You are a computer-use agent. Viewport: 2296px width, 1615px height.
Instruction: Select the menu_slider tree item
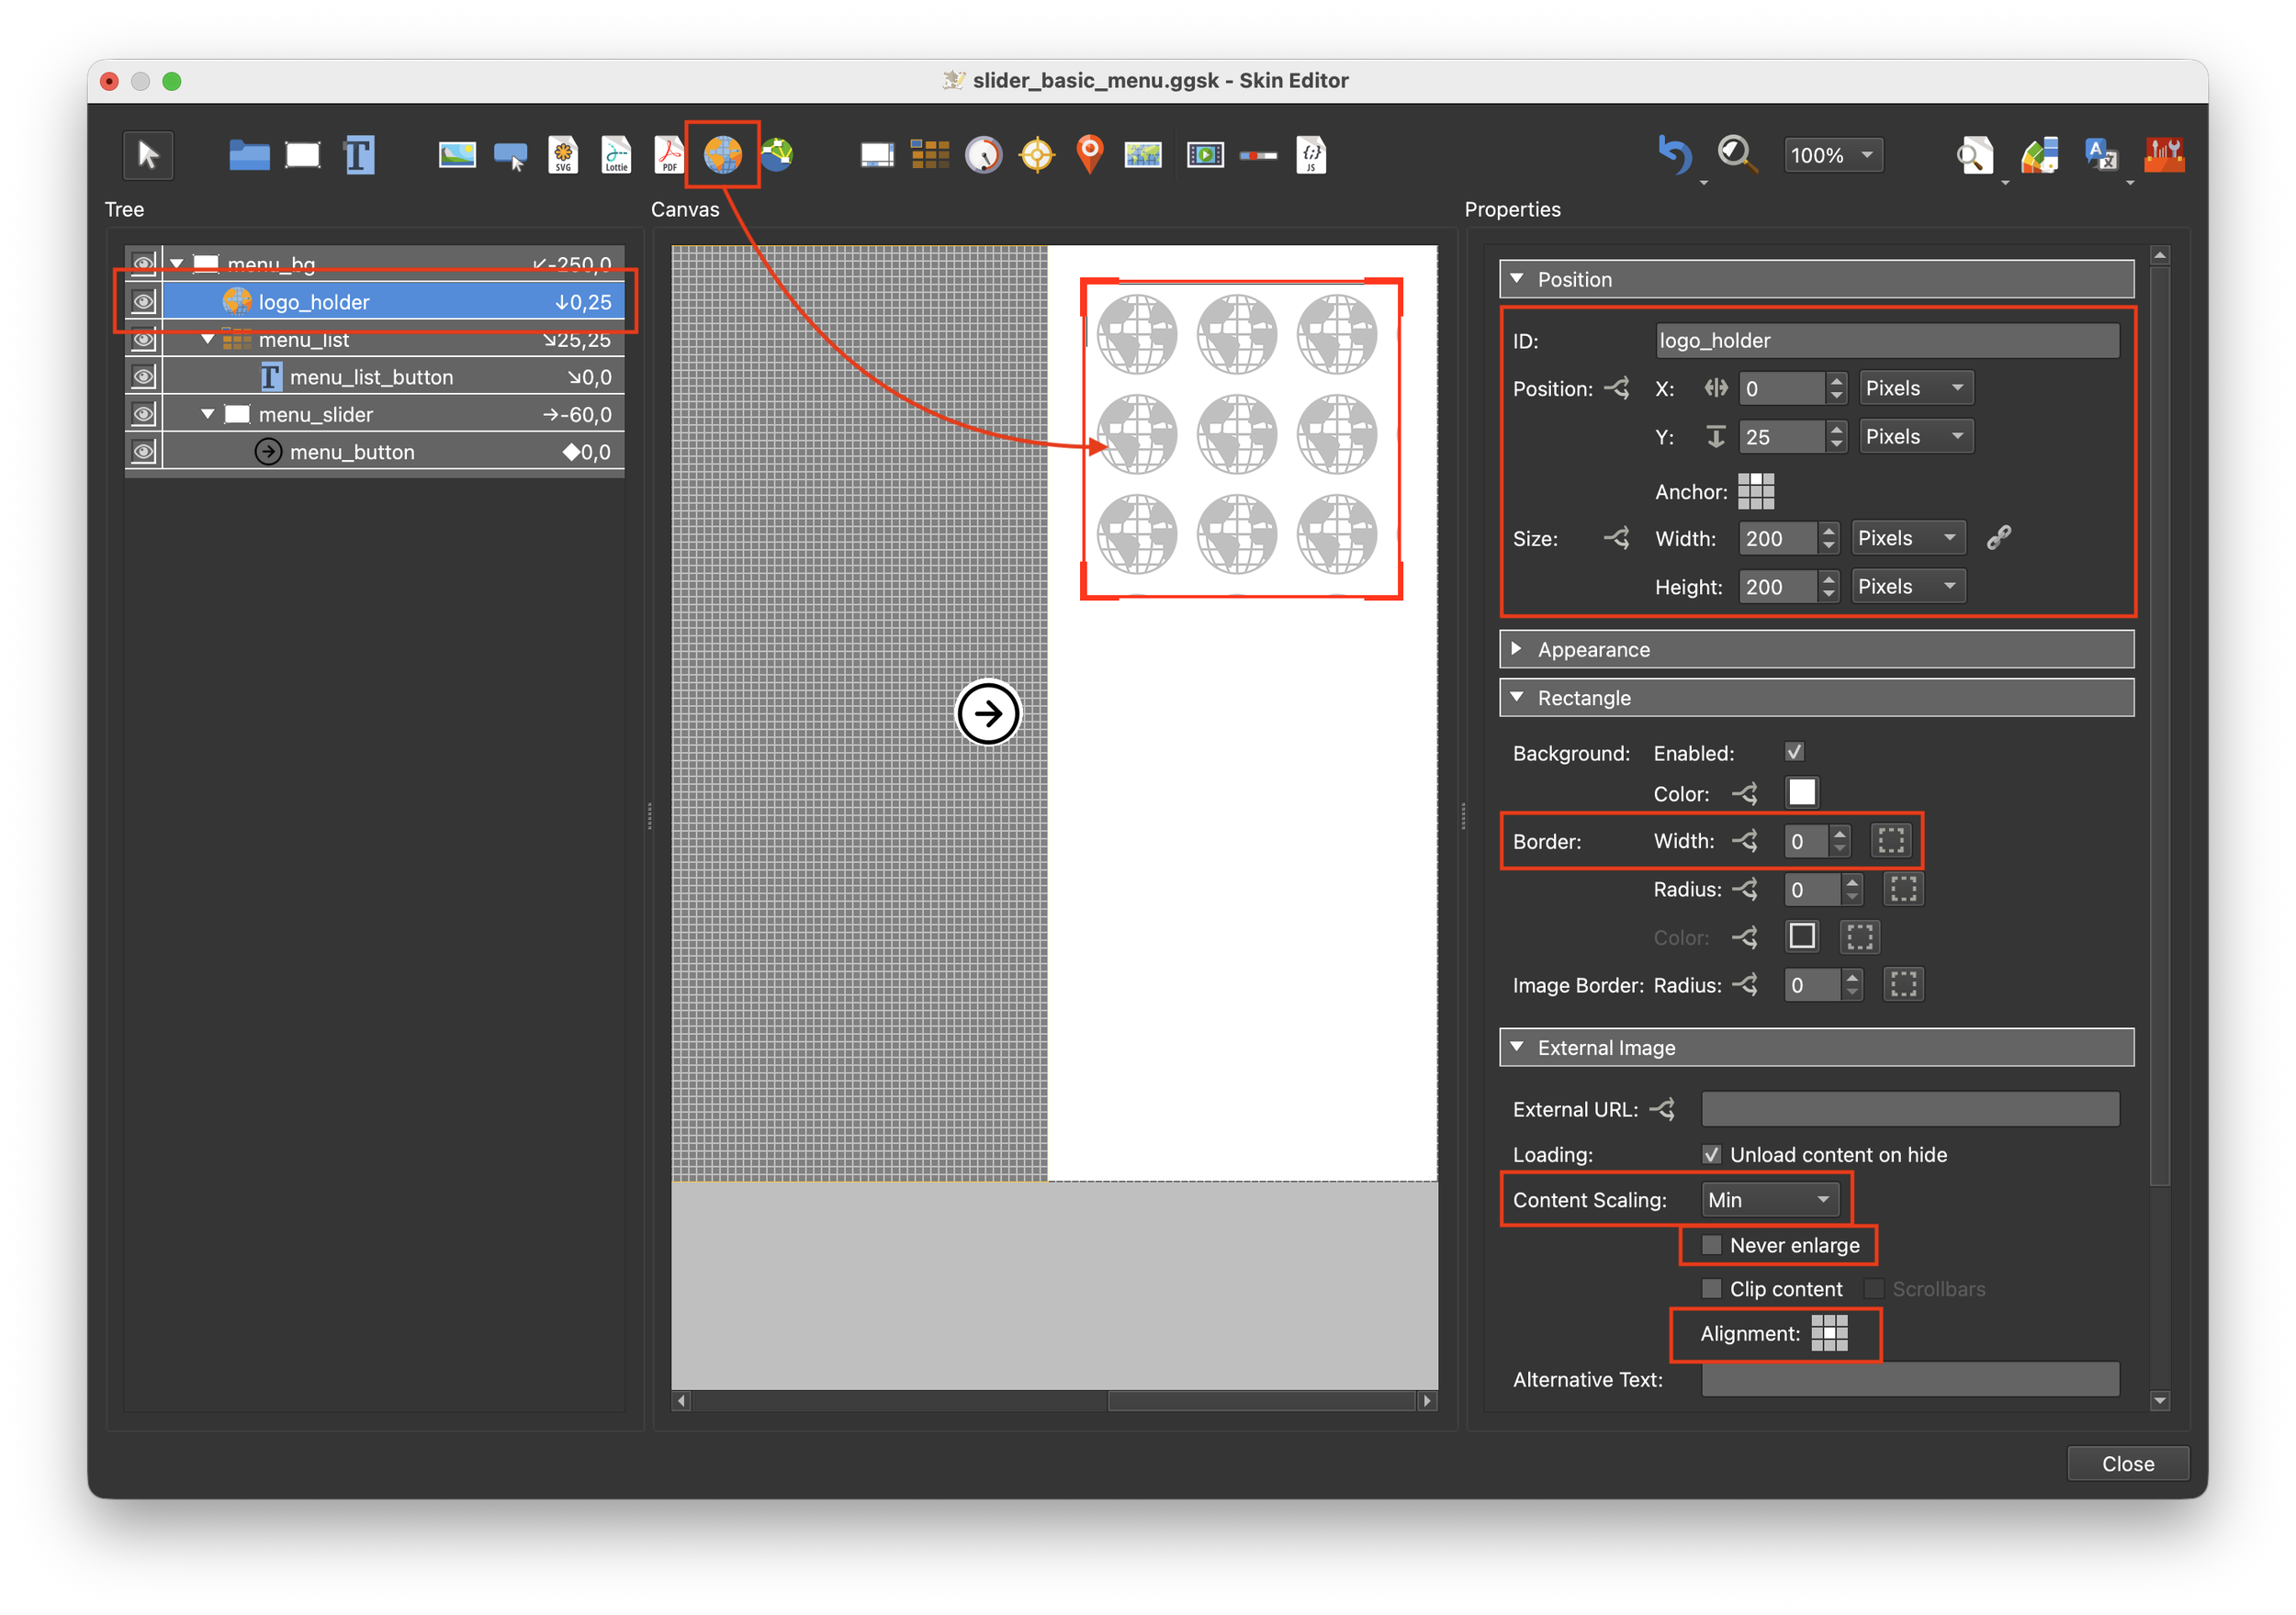pyautogui.click(x=316, y=414)
